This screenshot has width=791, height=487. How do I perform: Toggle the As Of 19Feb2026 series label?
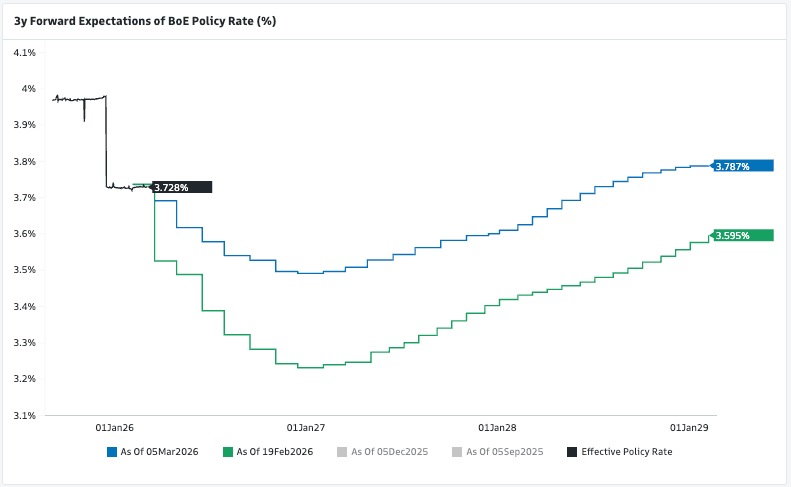275,452
